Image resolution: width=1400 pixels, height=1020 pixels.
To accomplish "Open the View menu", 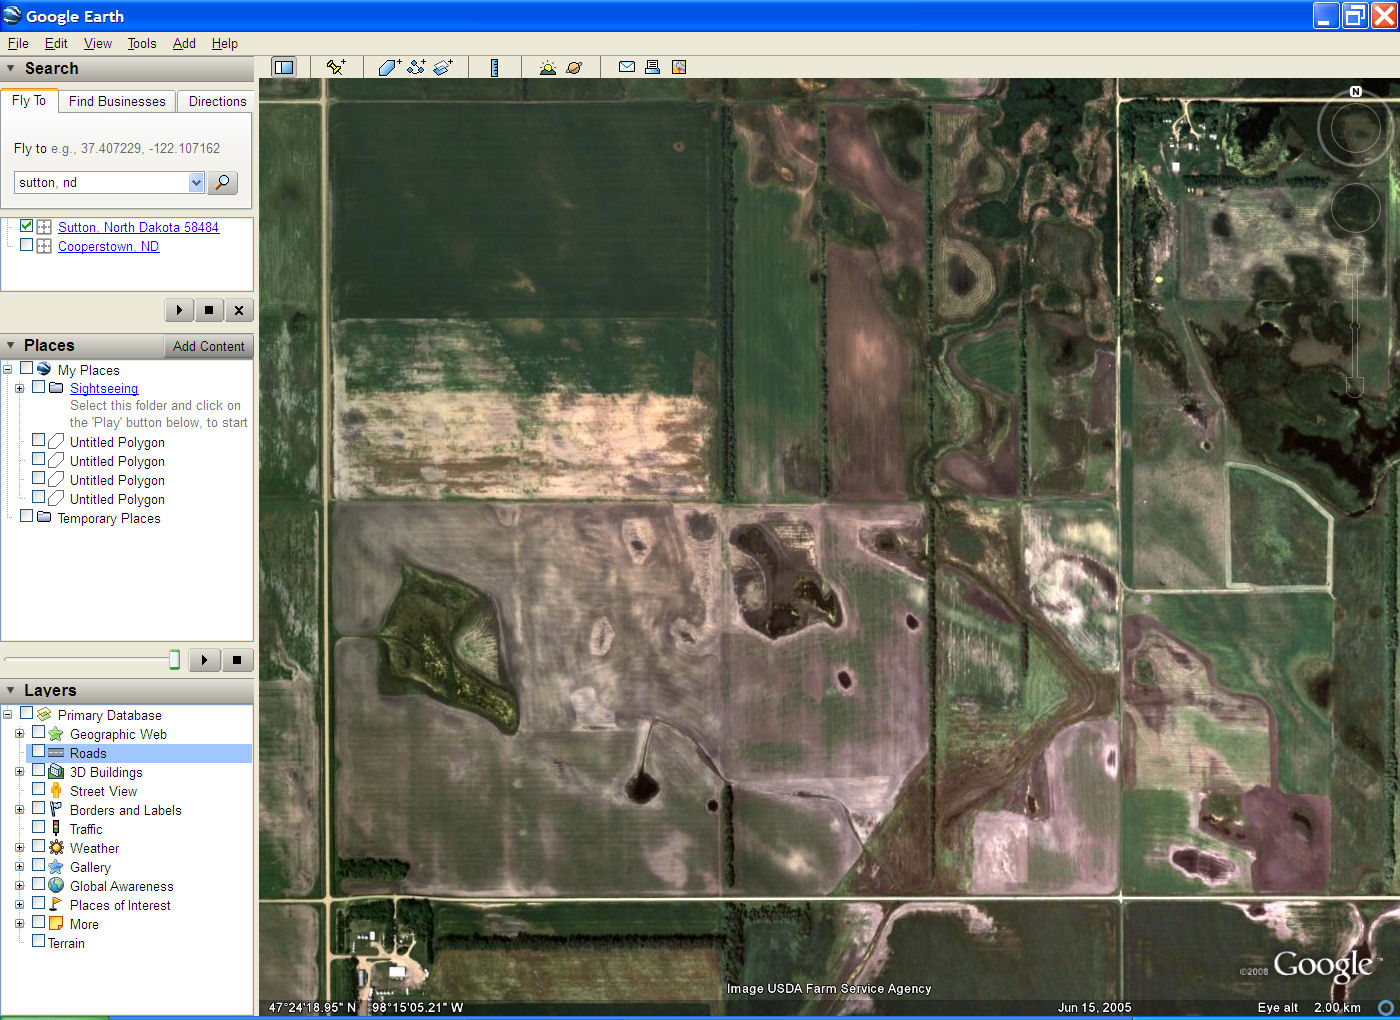I will tap(98, 43).
